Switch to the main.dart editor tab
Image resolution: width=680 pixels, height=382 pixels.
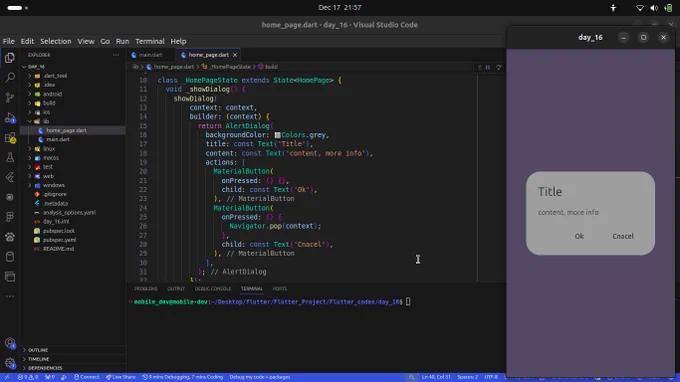[150, 55]
